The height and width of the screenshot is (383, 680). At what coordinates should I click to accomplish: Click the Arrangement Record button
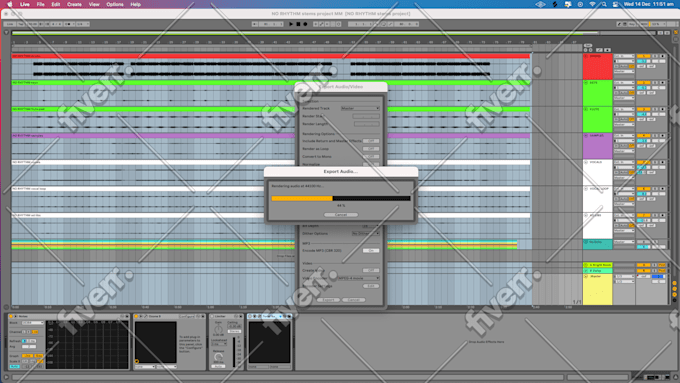(x=305, y=24)
